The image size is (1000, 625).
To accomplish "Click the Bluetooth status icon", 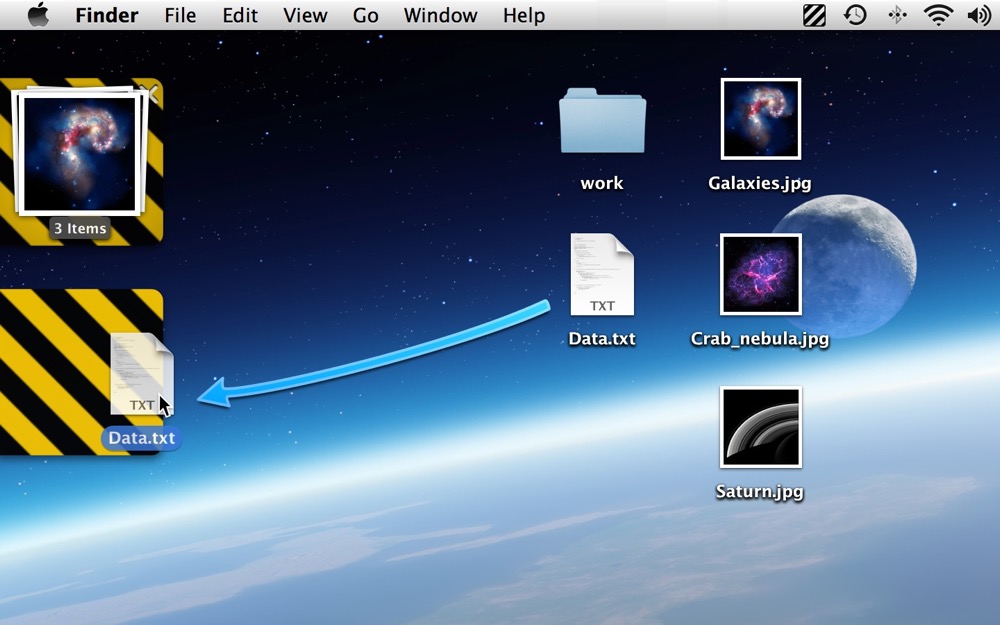I will [897, 15].
